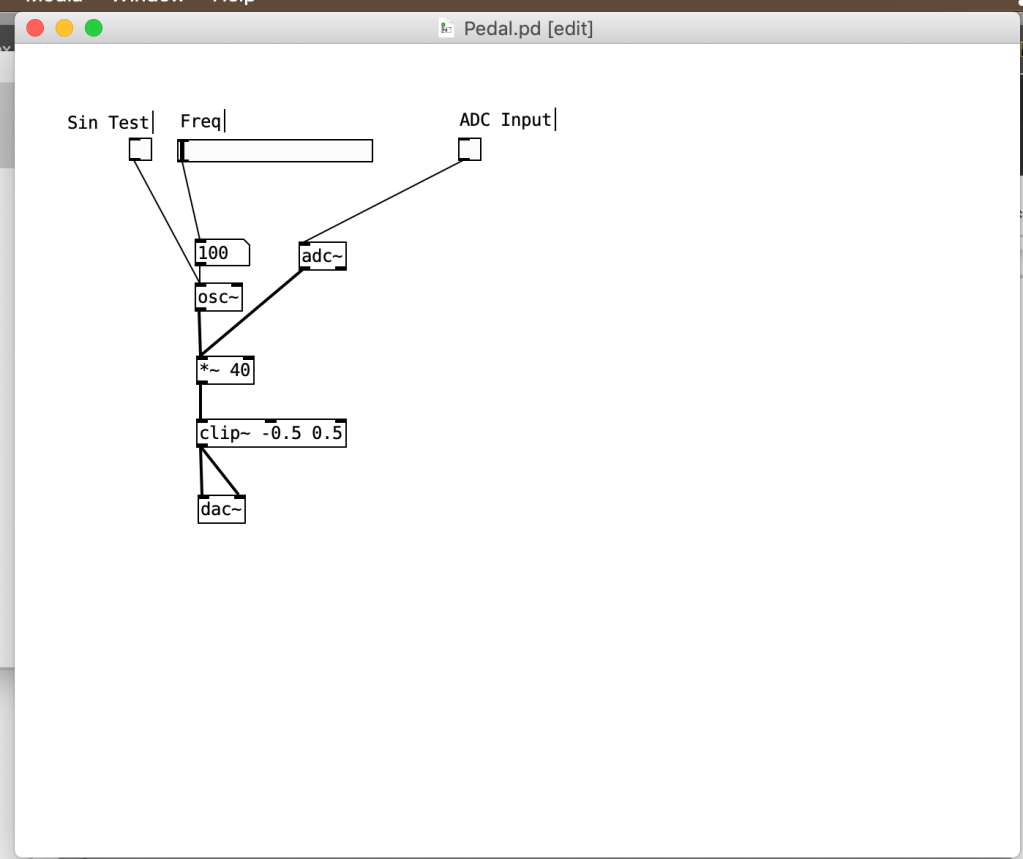This screenshot has height=859, width=1023.
Task: Click the right outlet of adc~
Action: click(x=340, y=269)
